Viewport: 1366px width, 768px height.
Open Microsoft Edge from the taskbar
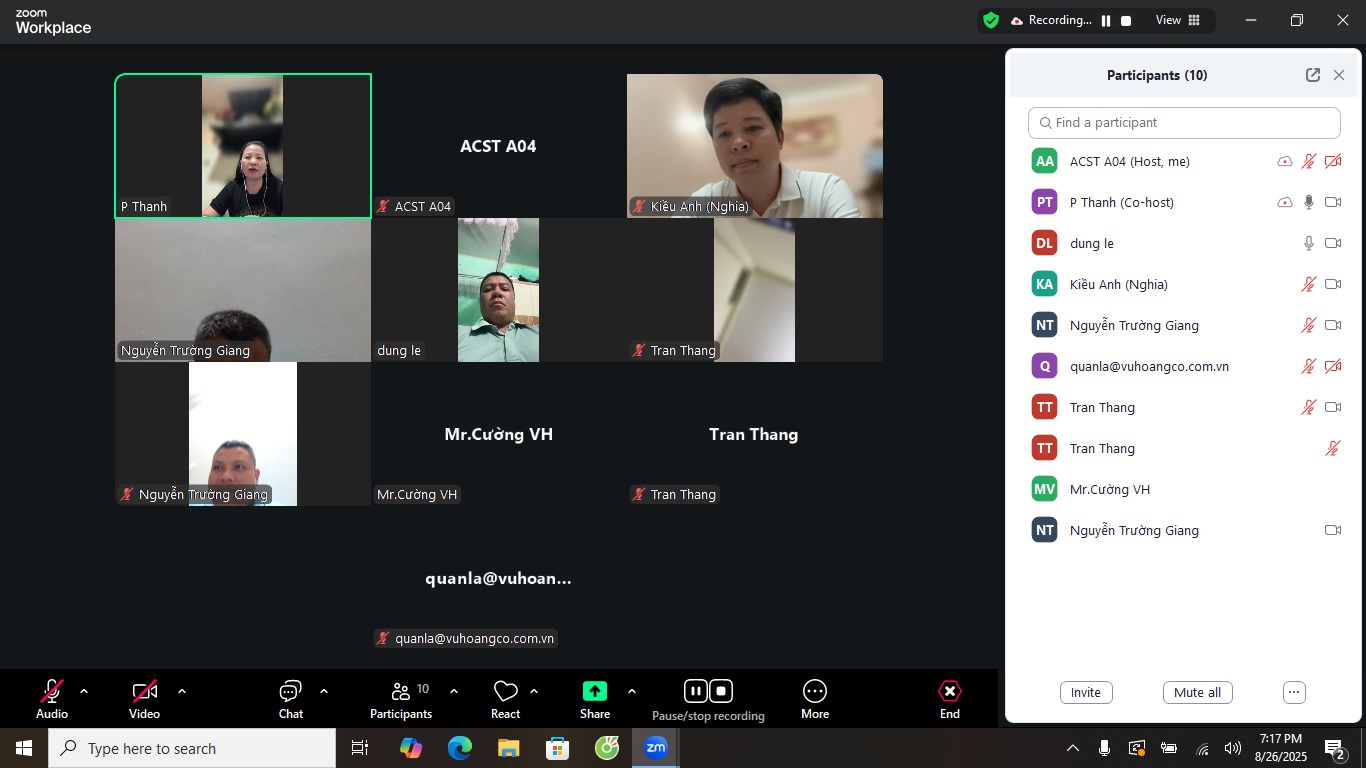click(x=459, y=748)
